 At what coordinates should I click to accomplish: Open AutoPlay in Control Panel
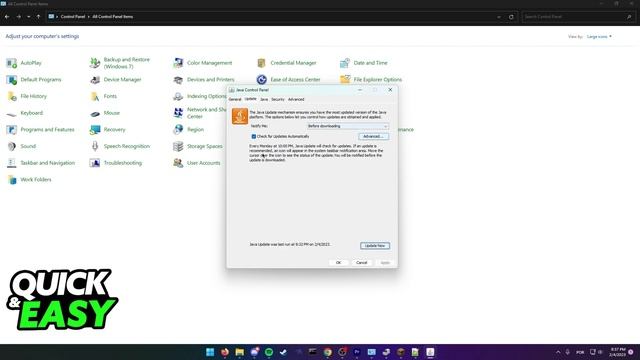tap(24, 63)
